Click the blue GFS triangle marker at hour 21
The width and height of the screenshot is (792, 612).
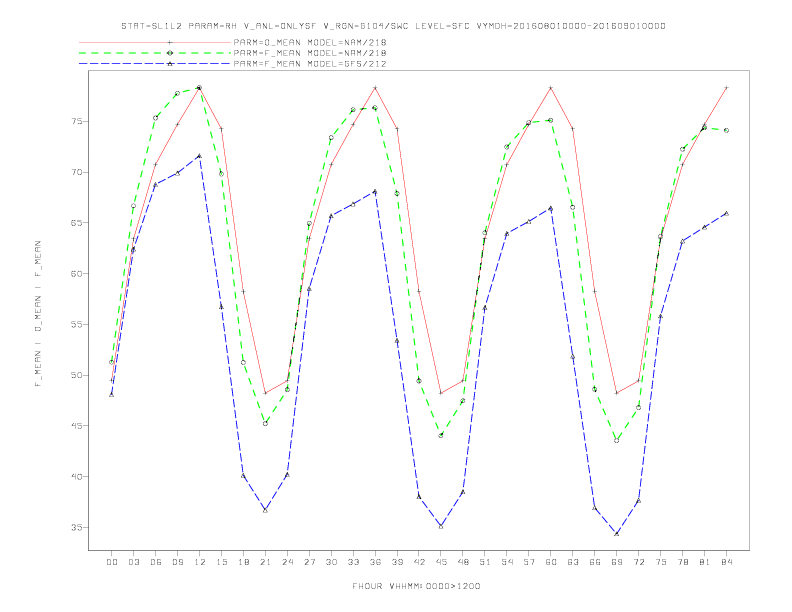click(x=265, y=510)
